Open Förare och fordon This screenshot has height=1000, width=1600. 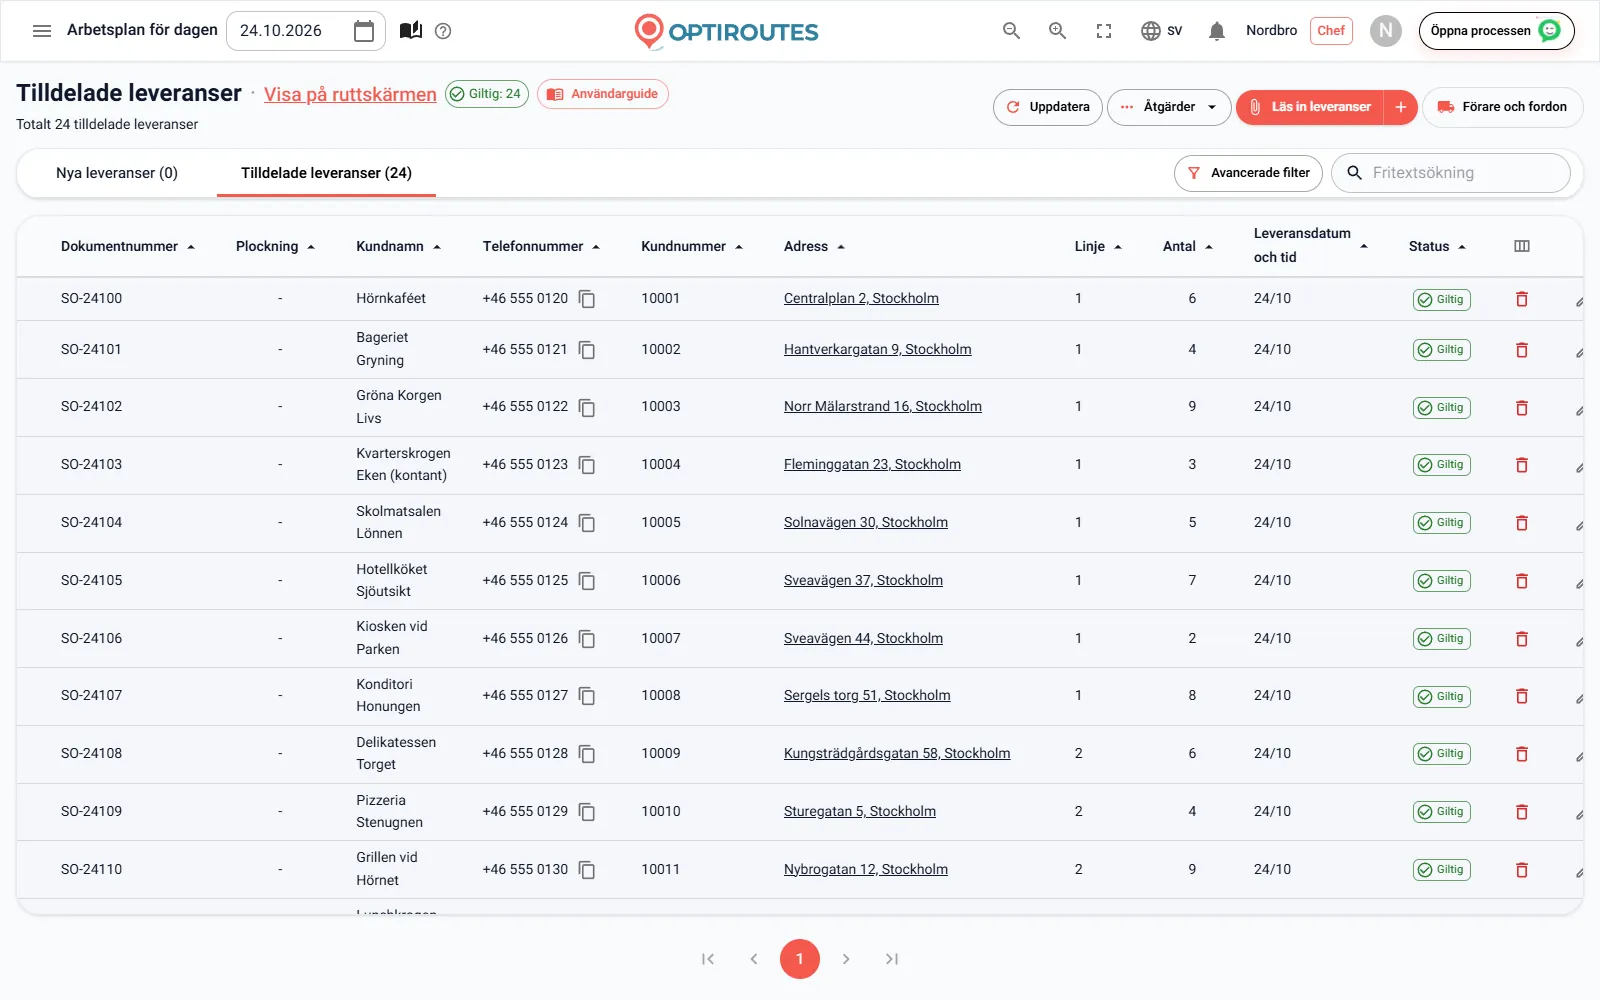pyautogui.click(x=1502, y=107)
